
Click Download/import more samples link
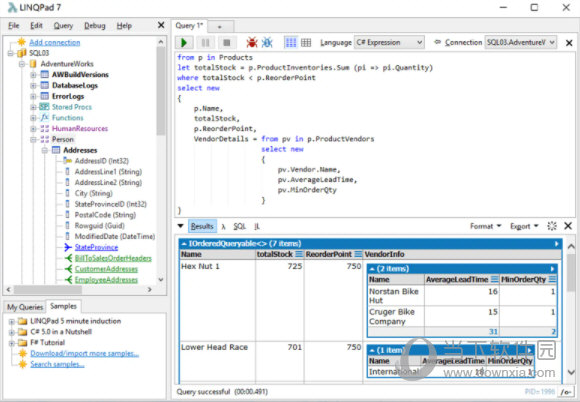pos(85,353)
